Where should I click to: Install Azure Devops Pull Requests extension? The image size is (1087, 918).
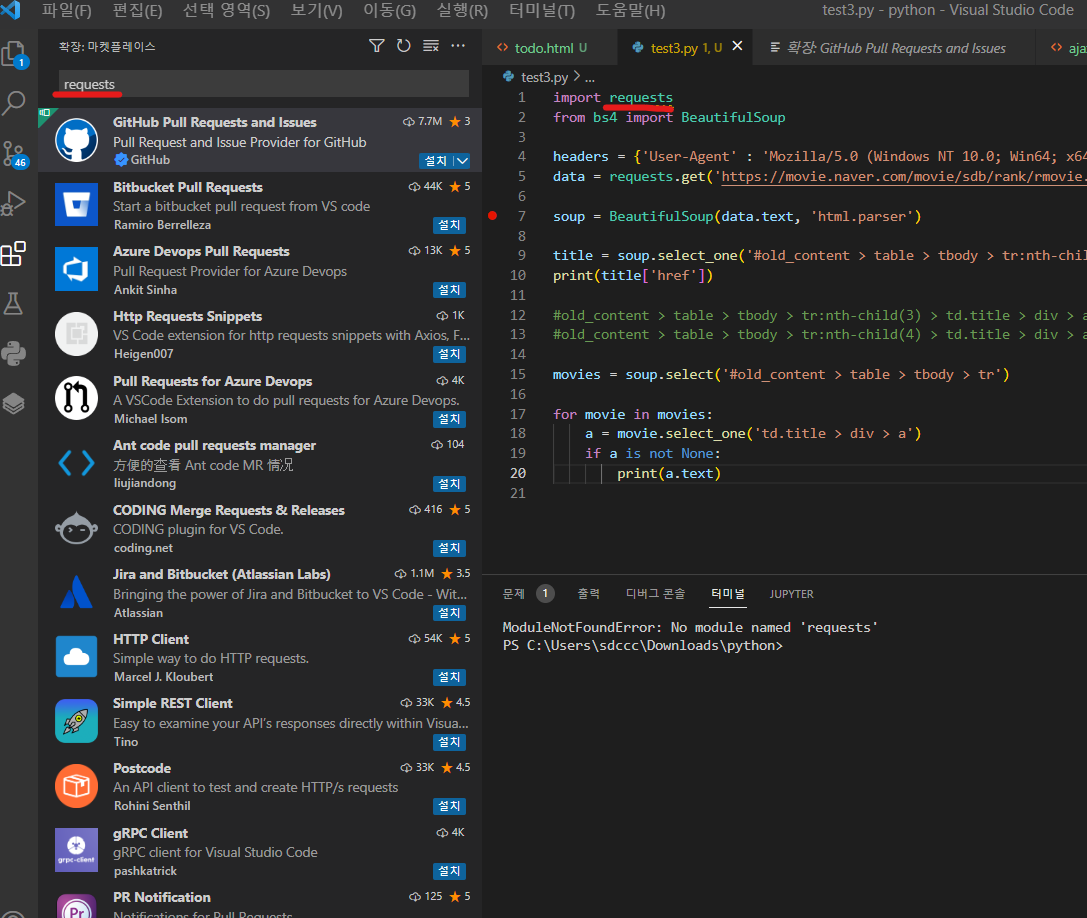pyautogui.click(x=449, y=289)
